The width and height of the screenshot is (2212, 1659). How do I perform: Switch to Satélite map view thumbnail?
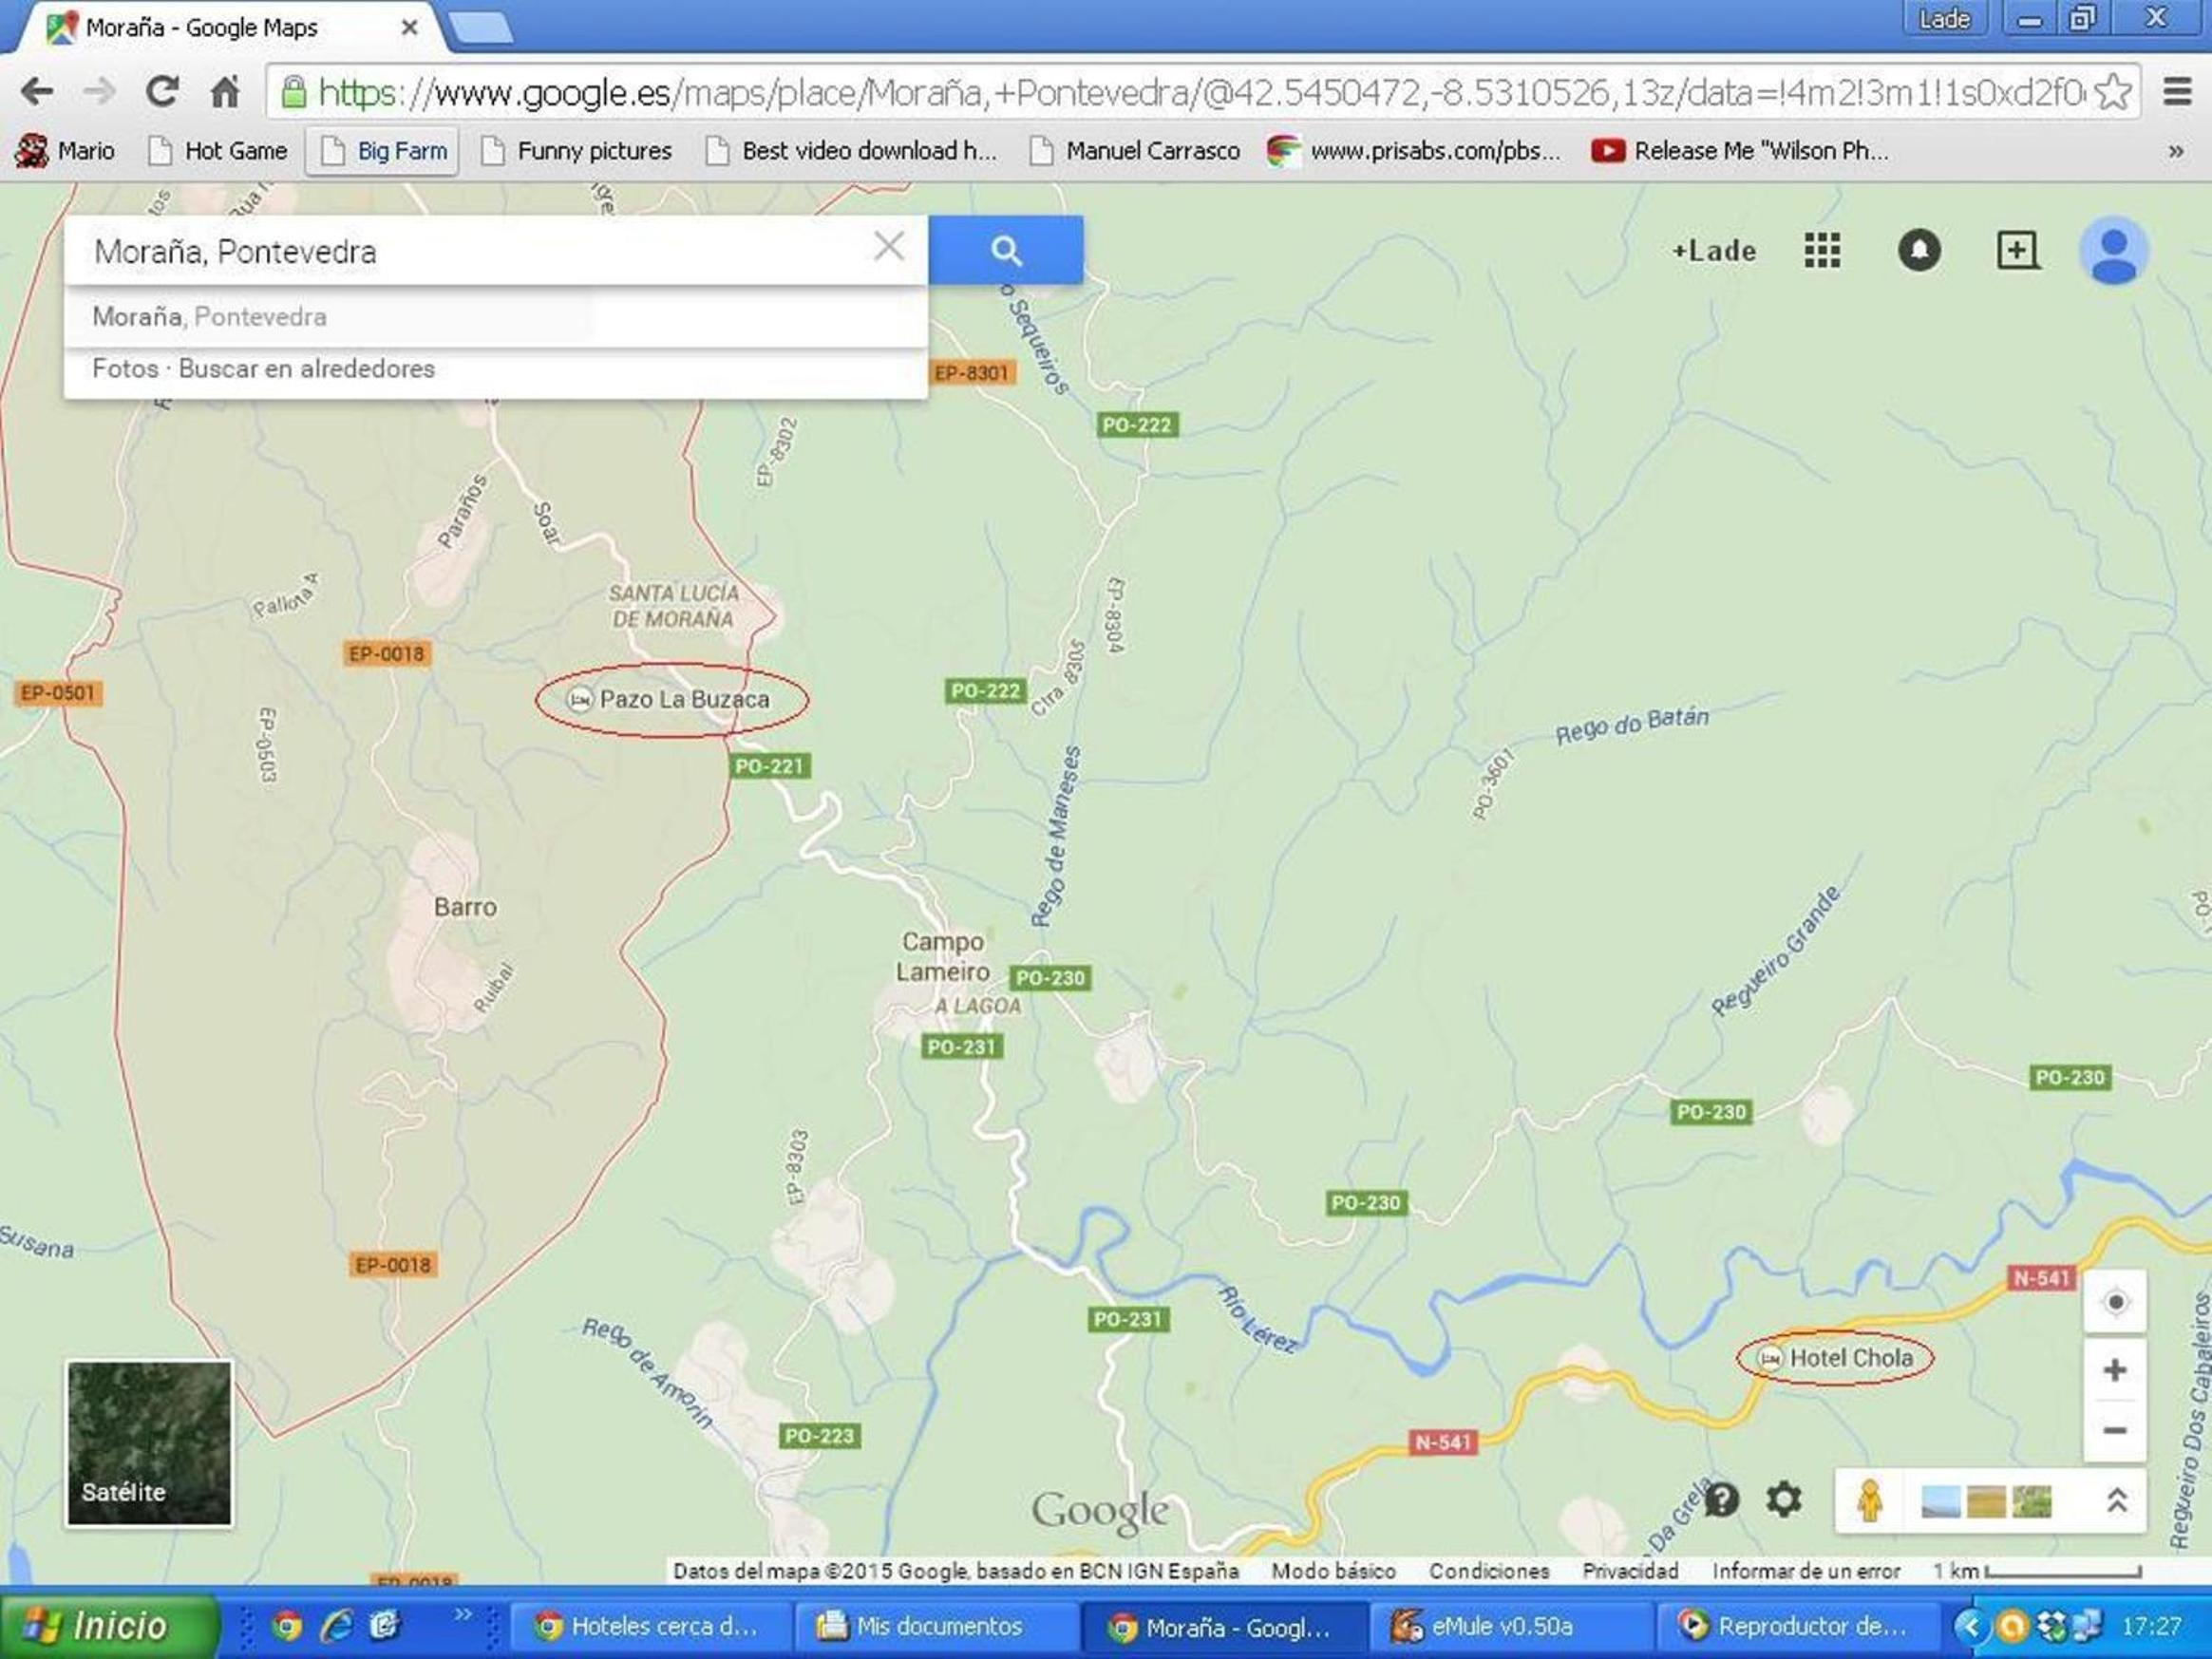coord(149,1443)
